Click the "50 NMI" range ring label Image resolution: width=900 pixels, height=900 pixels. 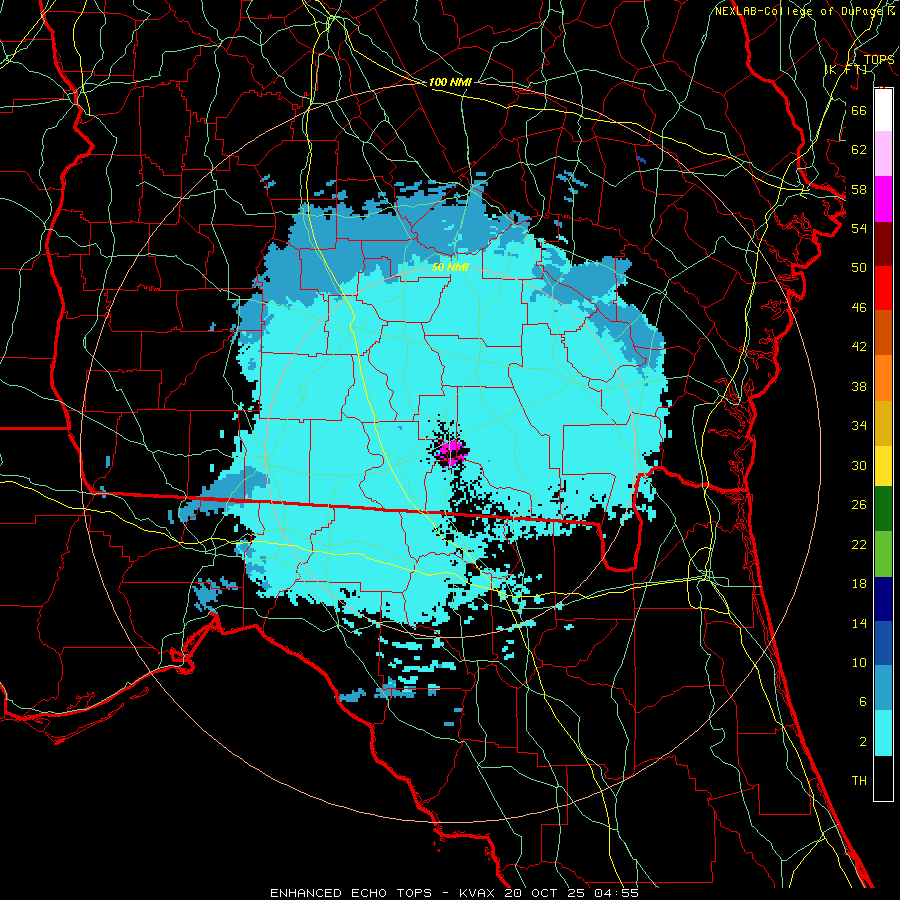(x=450, y=267)
